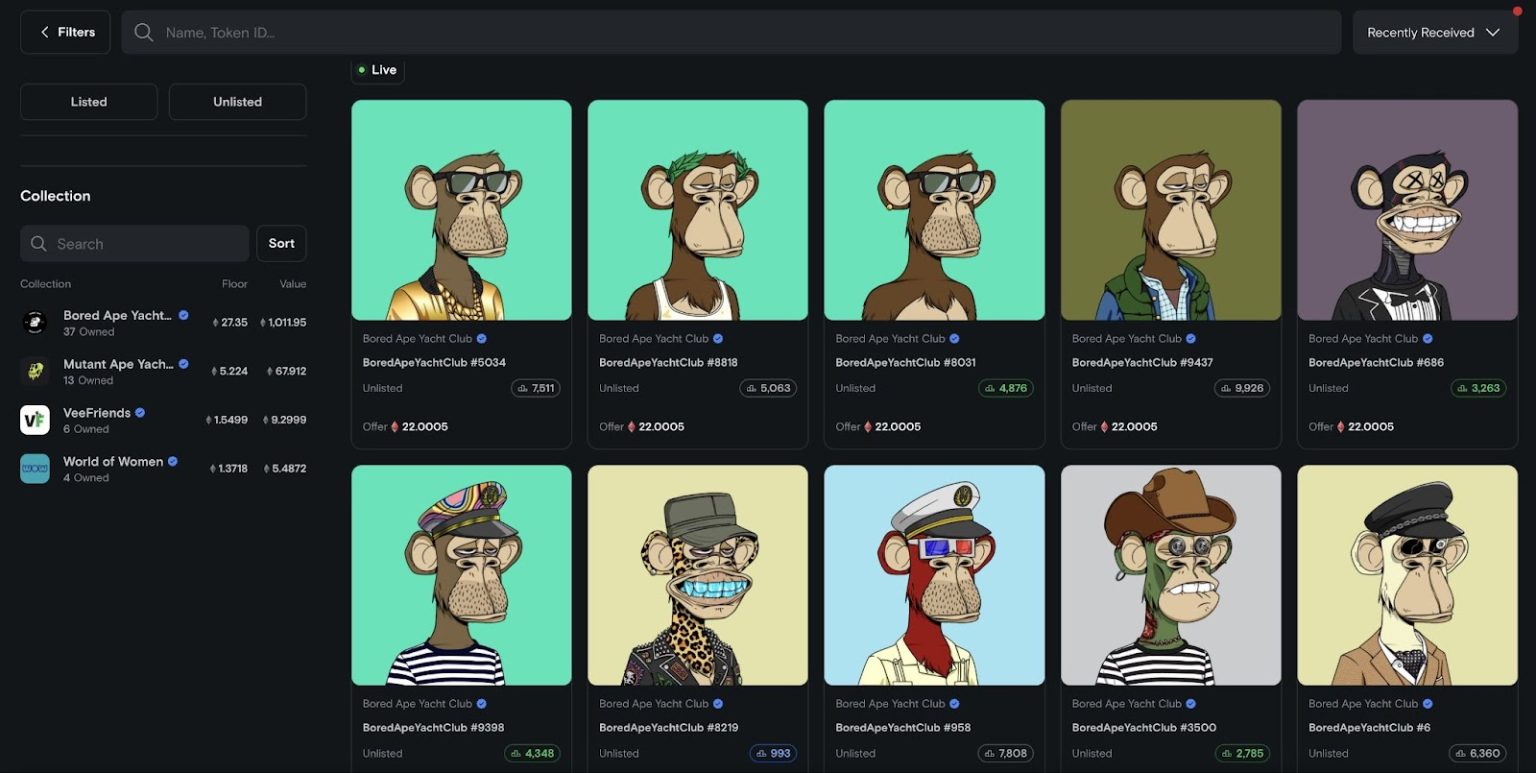The height and width of the screenshot is (773, 1536).
Task: Click the World of Women collection icon
Action: point(35,469)
